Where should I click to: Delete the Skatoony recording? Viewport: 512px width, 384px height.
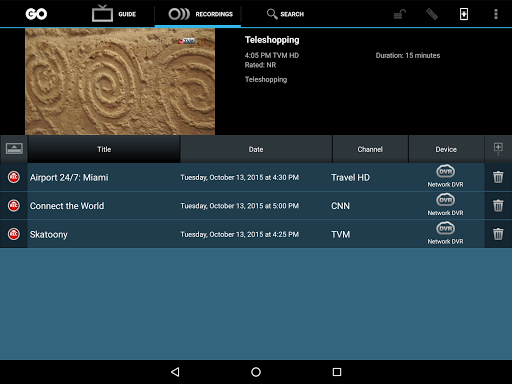click(x=498, y=234)
